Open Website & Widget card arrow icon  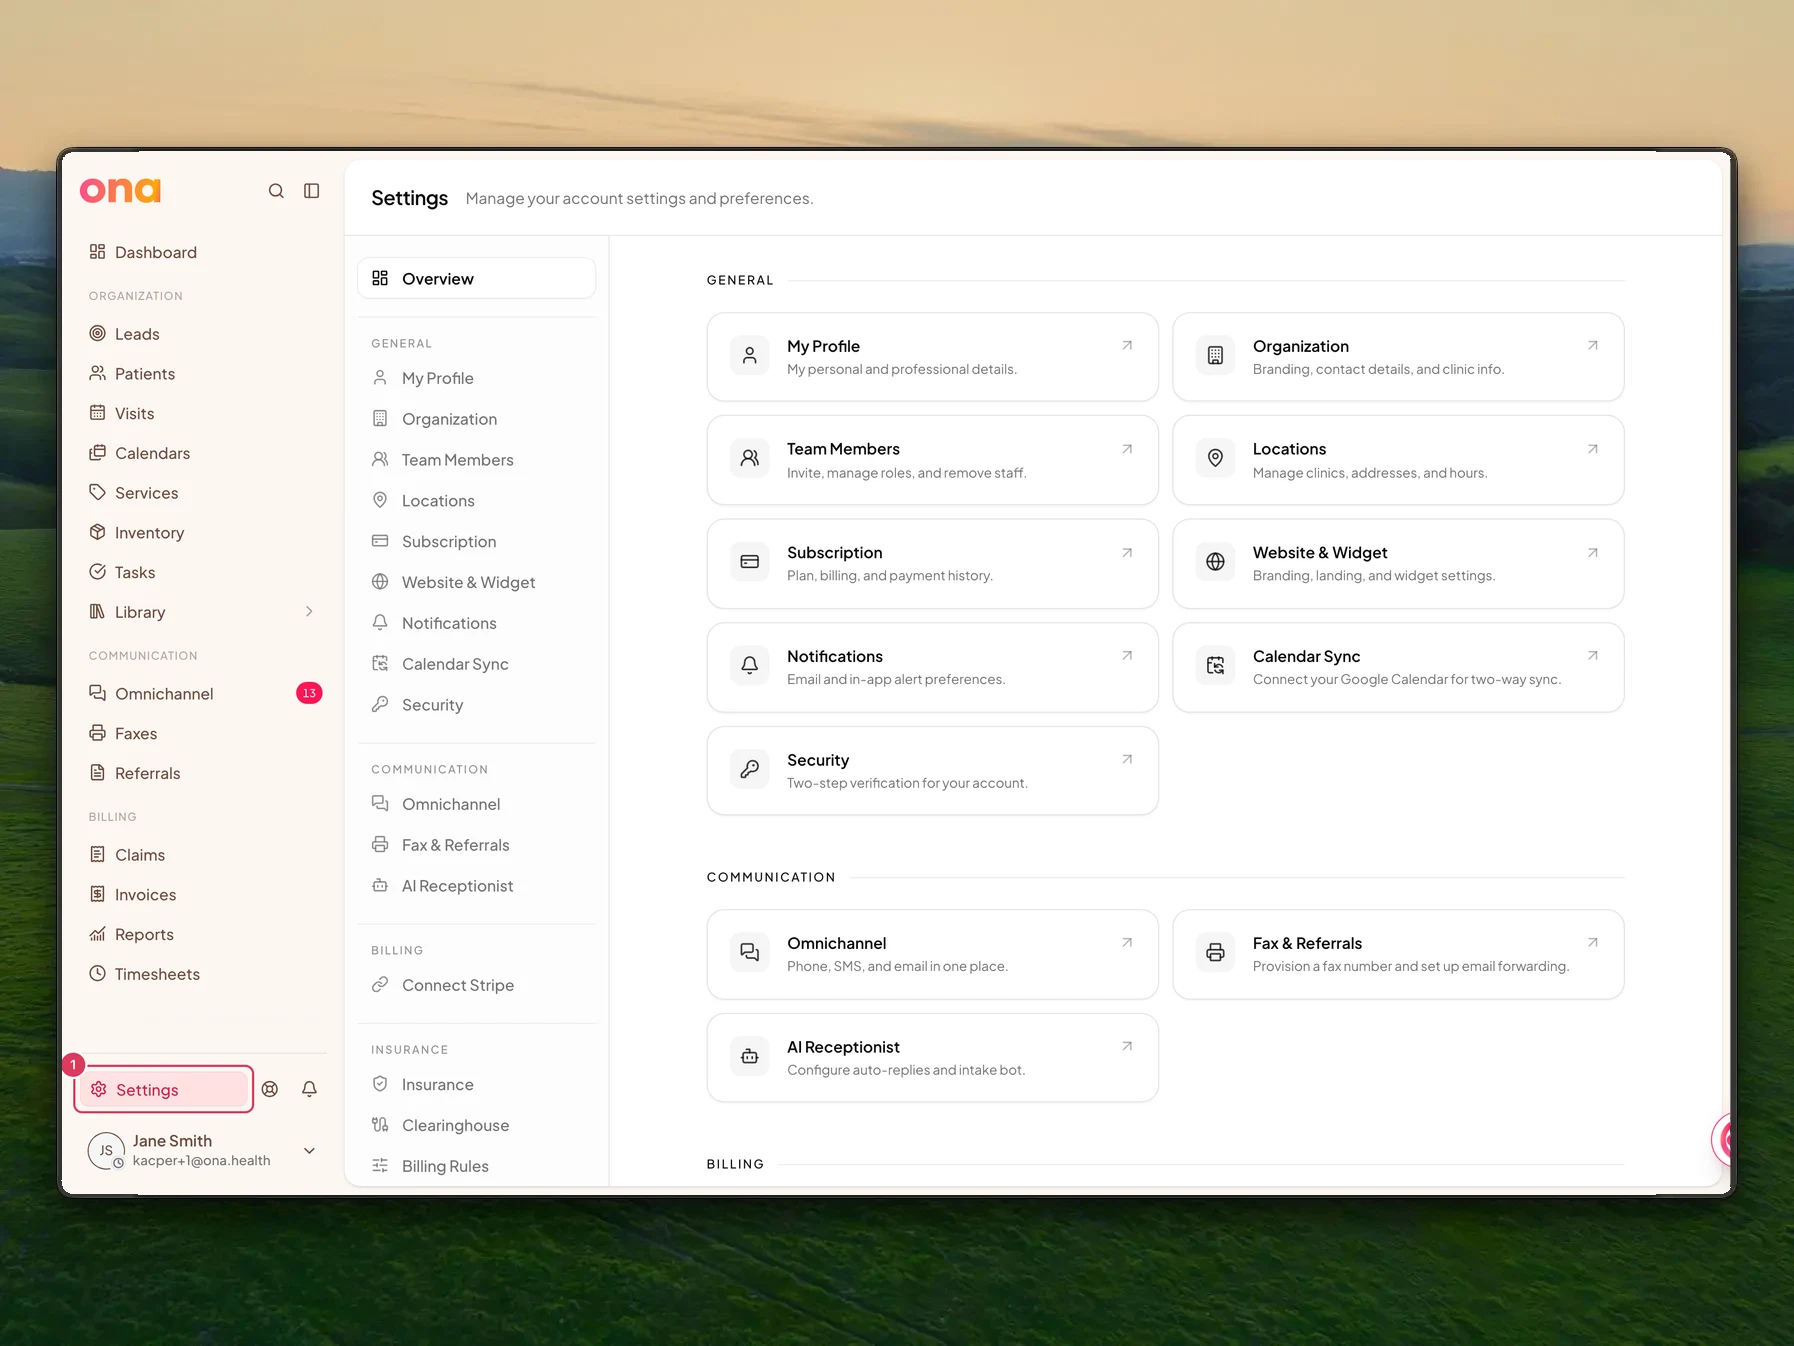(x=1593, y=553)
